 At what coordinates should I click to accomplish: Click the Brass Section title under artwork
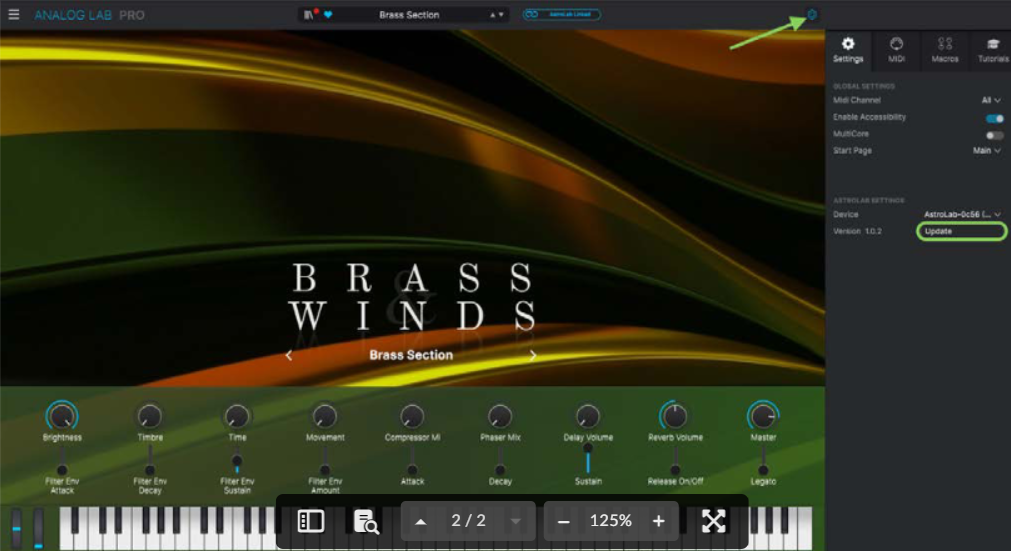pyautogui.click(x=411, y=355)
